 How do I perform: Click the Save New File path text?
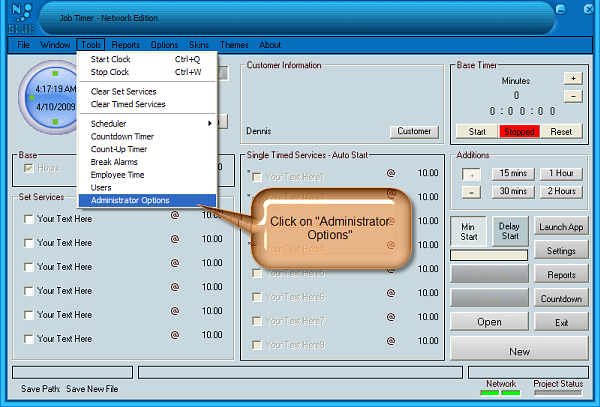92,389
